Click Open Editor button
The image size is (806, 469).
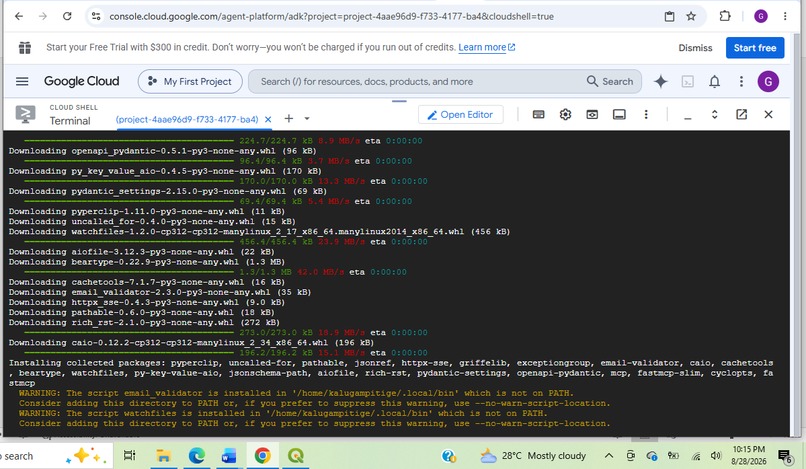[x=461, y=115]
